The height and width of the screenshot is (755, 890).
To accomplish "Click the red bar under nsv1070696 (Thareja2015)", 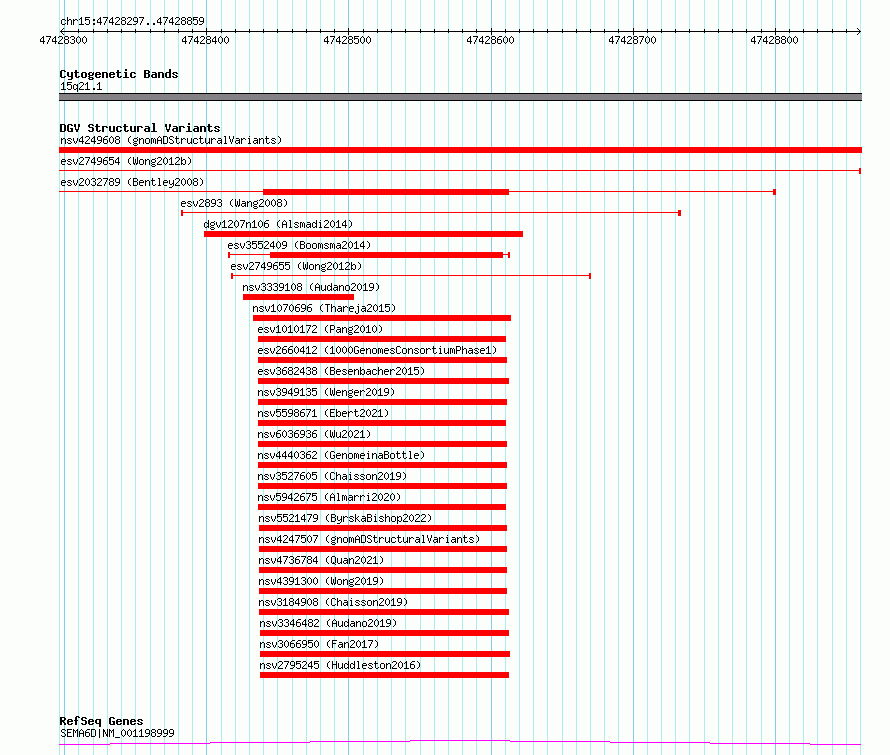I will click(x=382, y=318).
